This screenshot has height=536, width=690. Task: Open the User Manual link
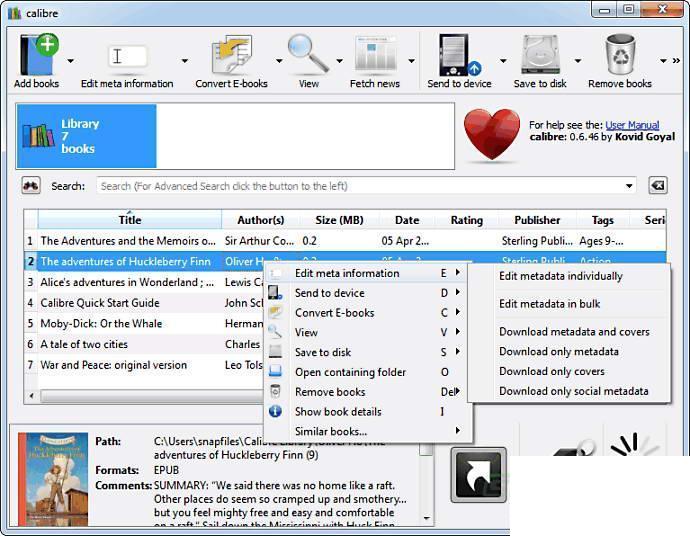[632, 125]
